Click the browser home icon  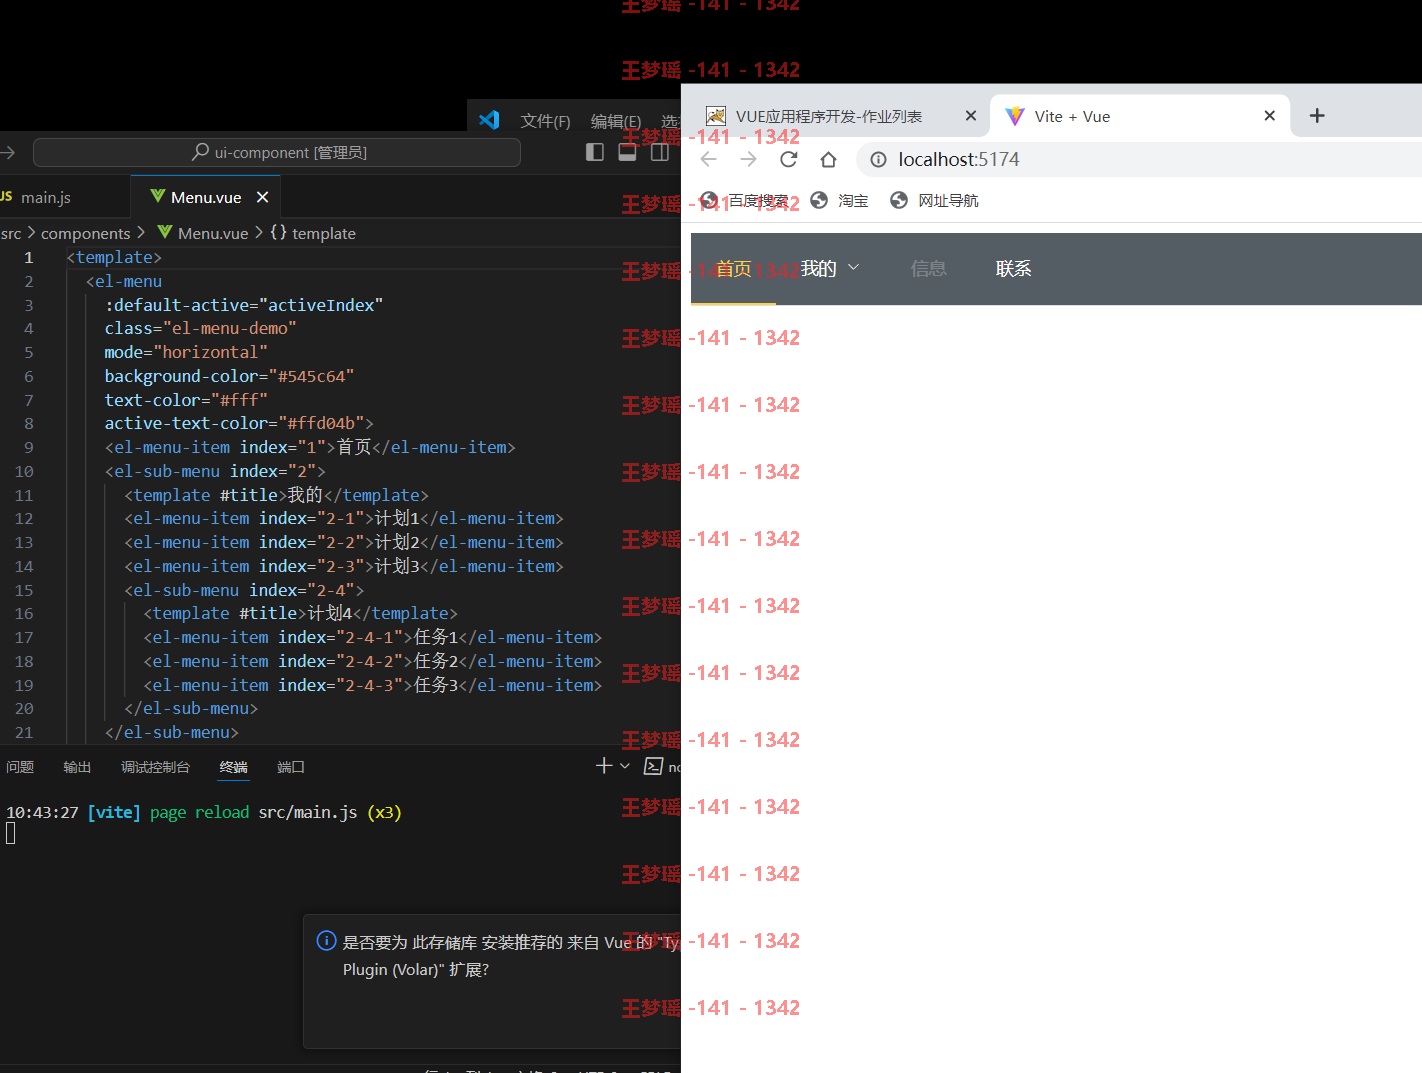click(828, 159)
